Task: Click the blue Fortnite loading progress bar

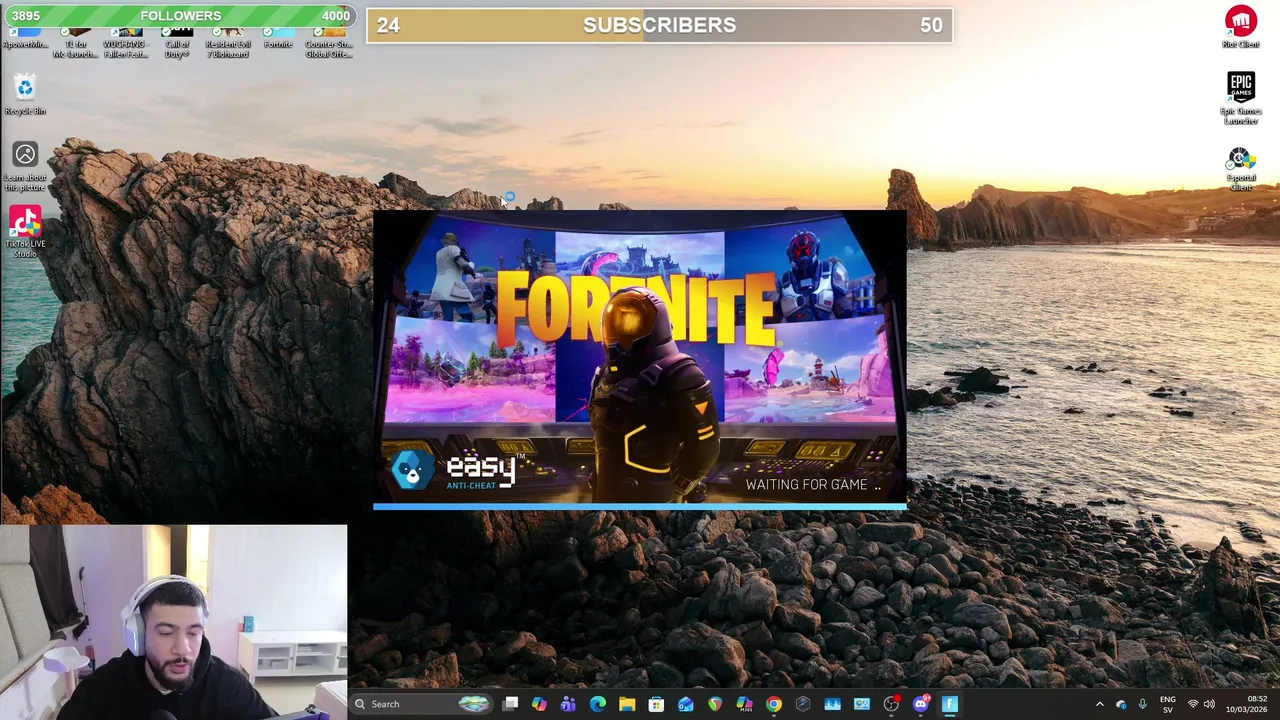Action: click(x=640, y=507)
